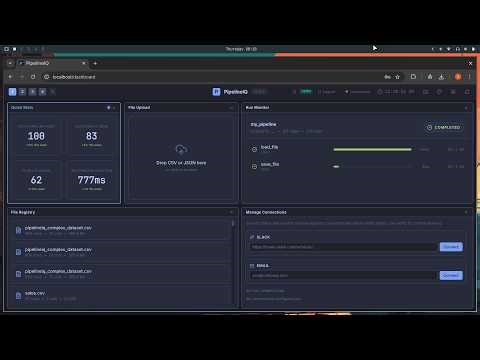The width and height of the screenshot is (480, 360).
Task: Open a new browser tab
Action: [x=95, y=63]
